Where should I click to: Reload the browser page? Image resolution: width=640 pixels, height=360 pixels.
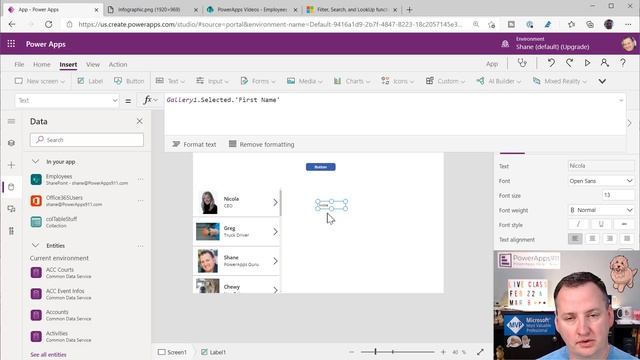click(48, 24)
